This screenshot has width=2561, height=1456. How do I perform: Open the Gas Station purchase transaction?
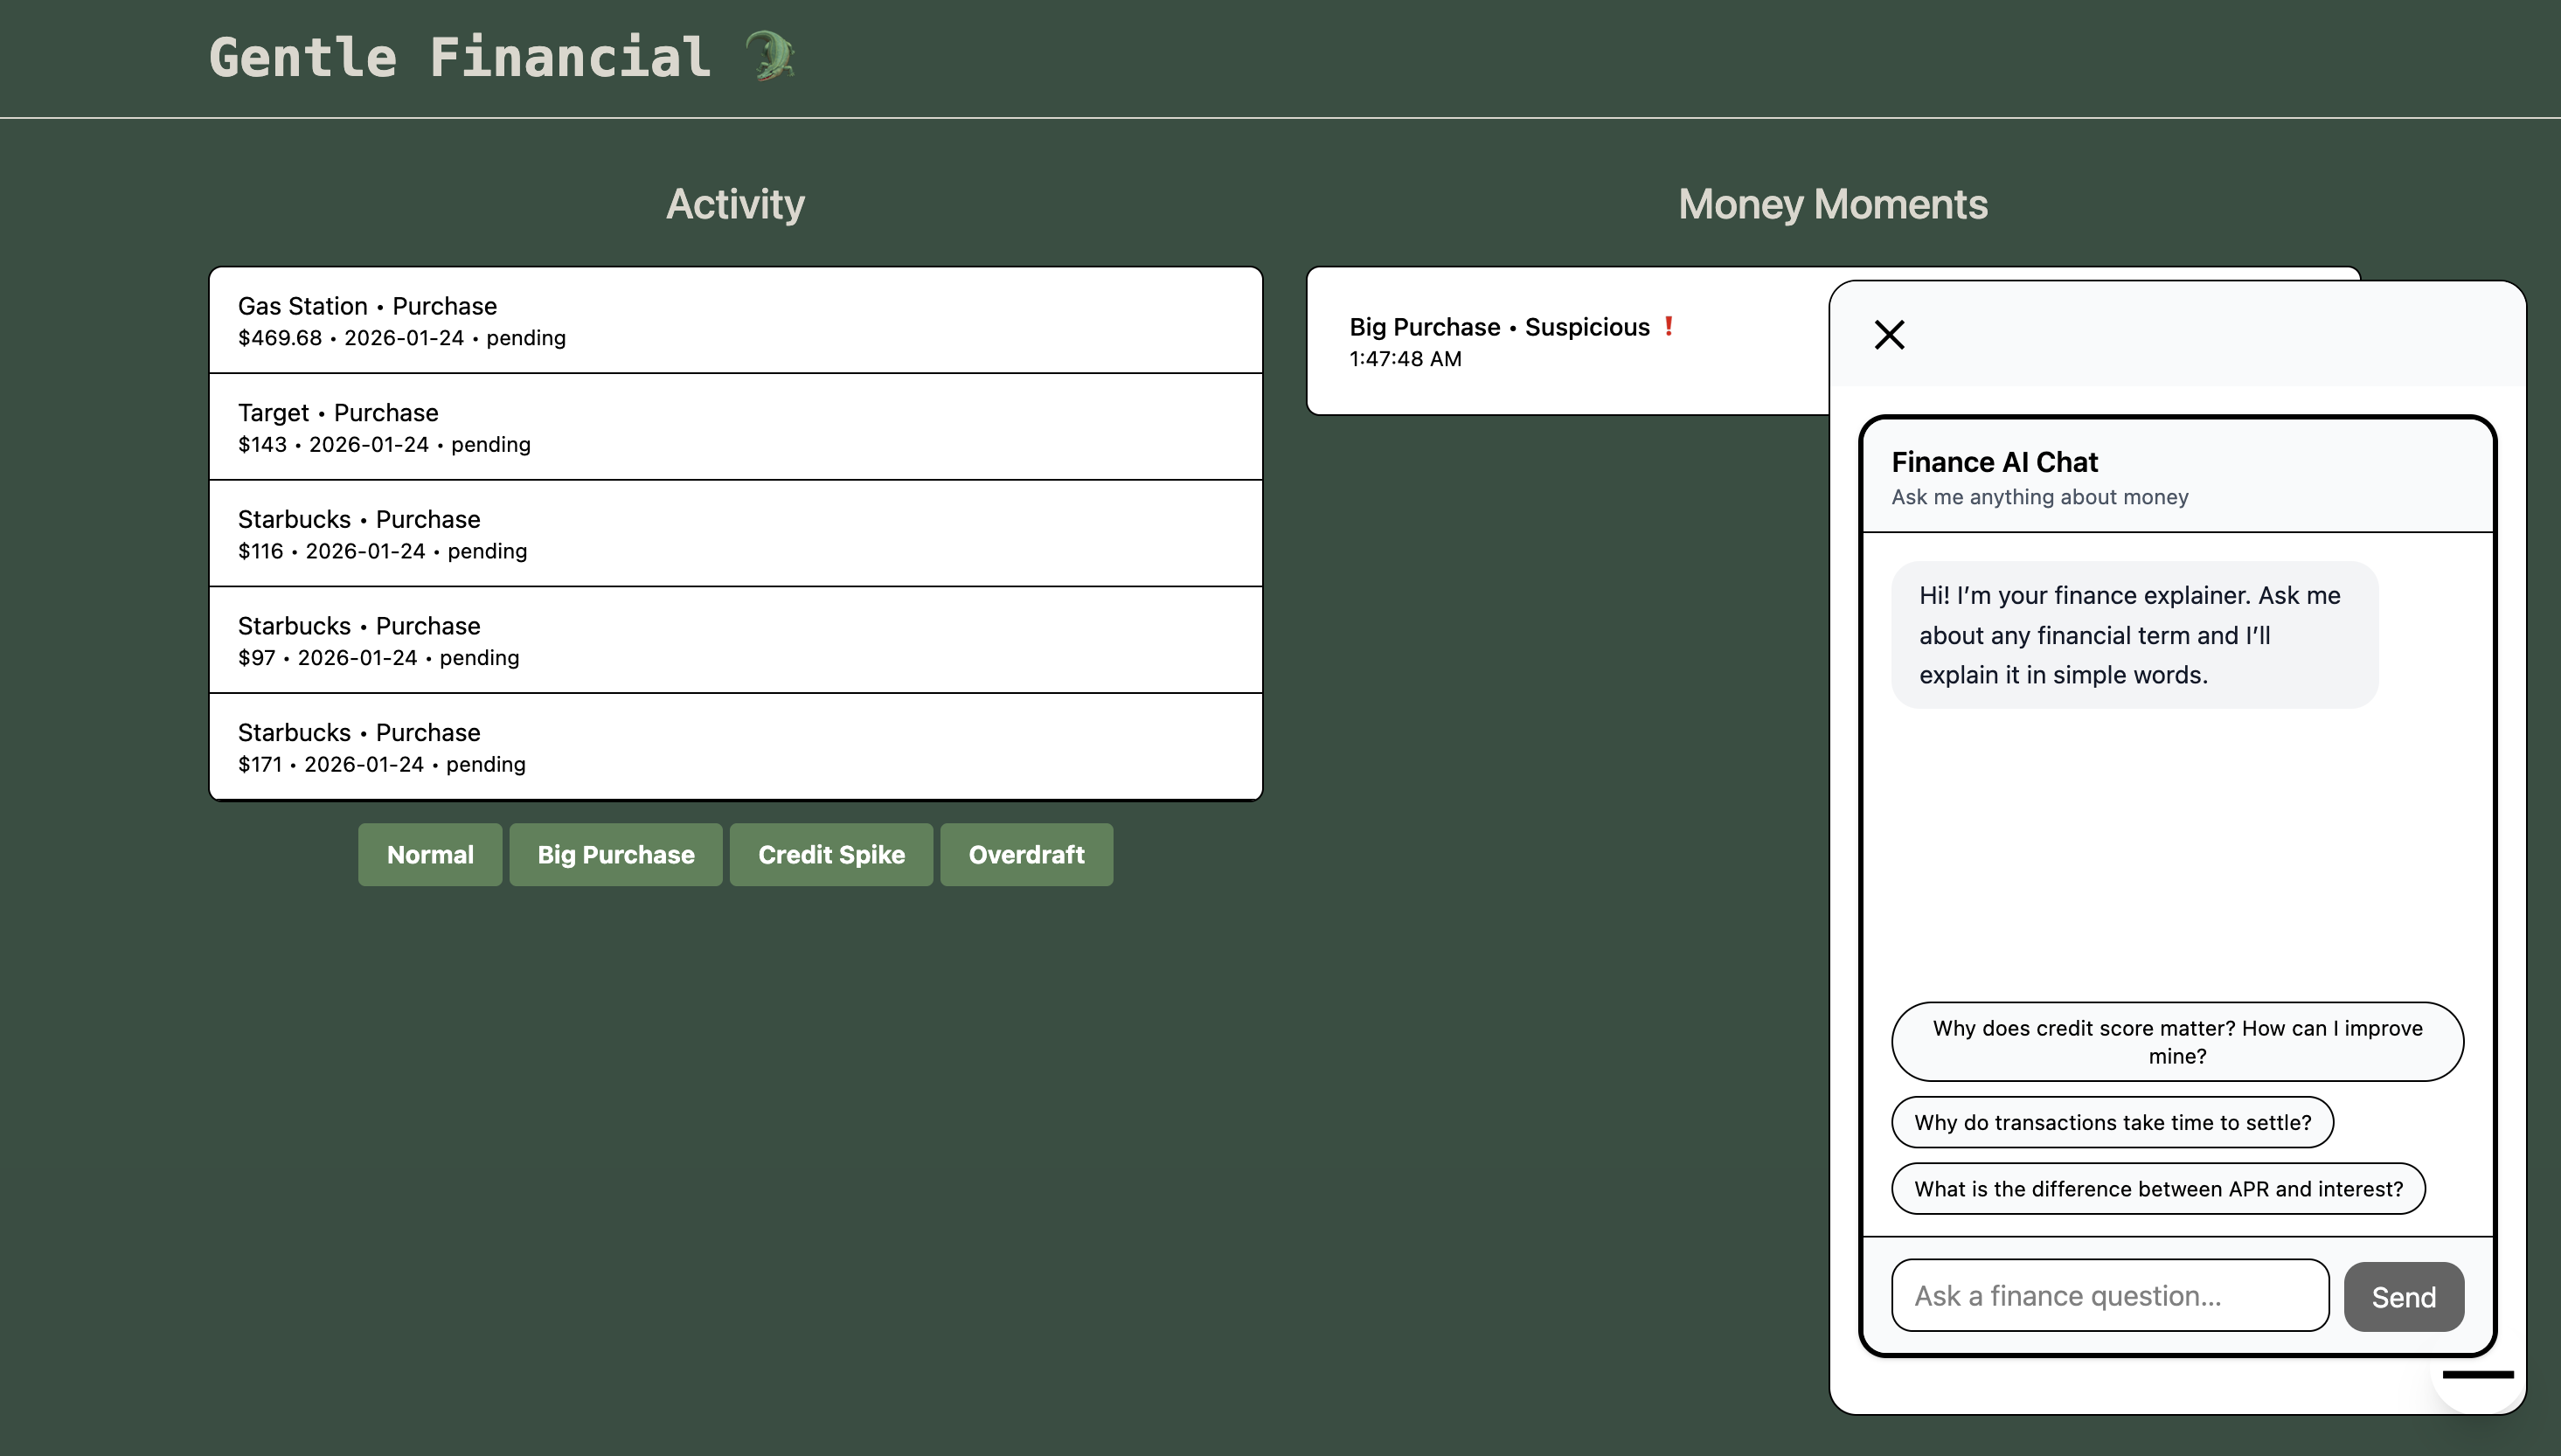tap(735, 320)
